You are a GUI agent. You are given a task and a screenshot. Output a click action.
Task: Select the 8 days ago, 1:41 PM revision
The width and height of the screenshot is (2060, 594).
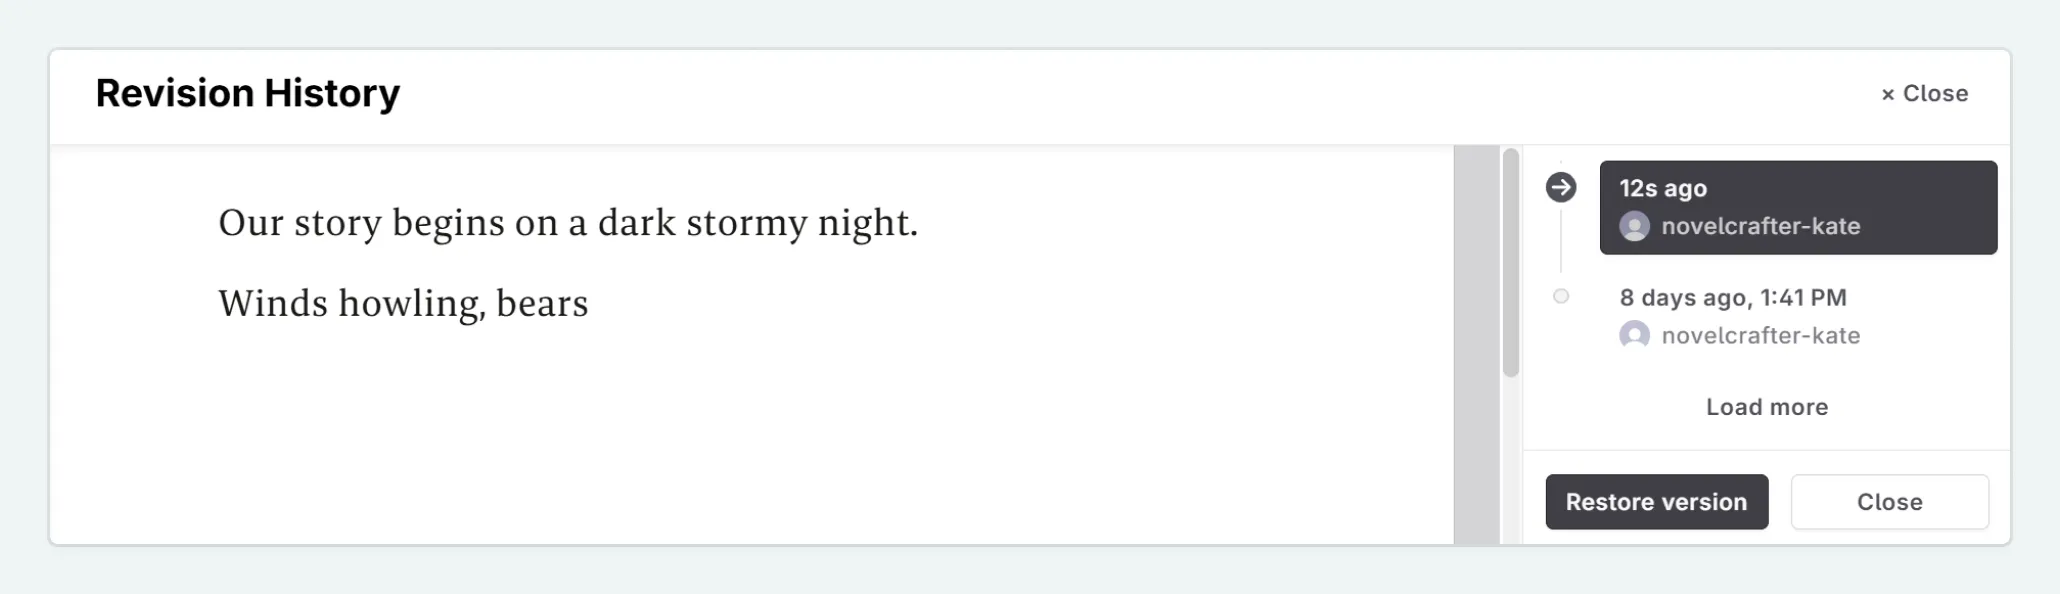click(x=1733, y=297)
